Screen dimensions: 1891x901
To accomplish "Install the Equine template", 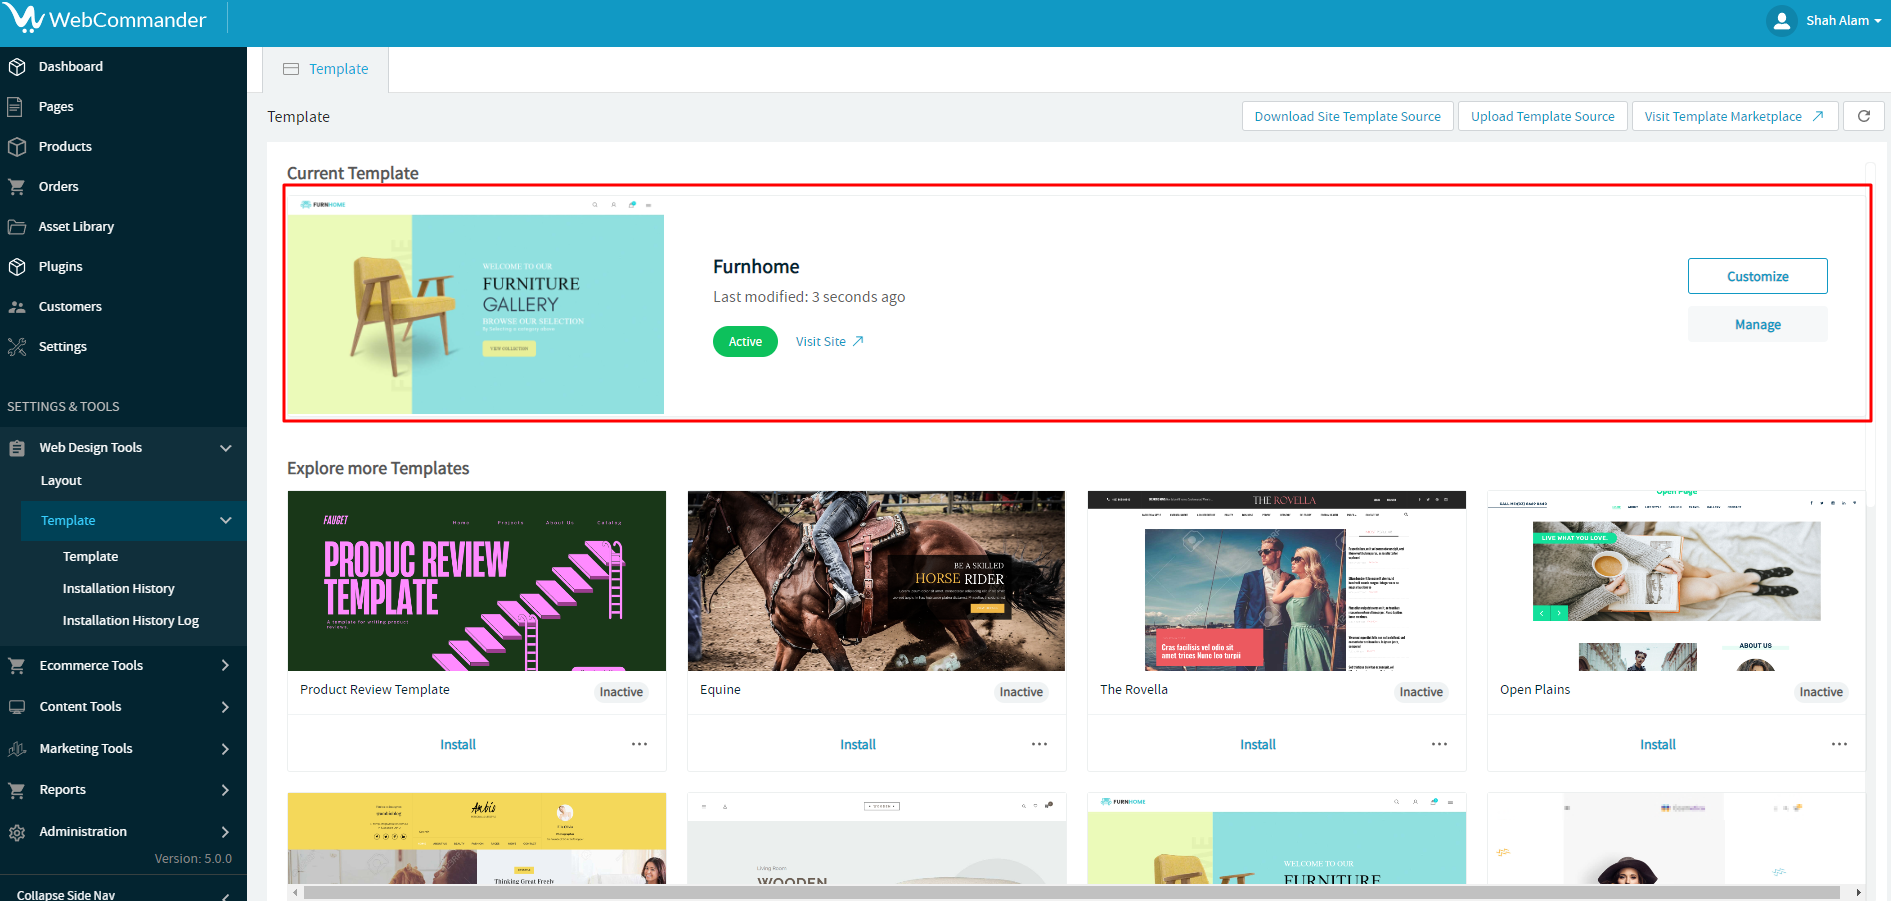I will [858, 745].
